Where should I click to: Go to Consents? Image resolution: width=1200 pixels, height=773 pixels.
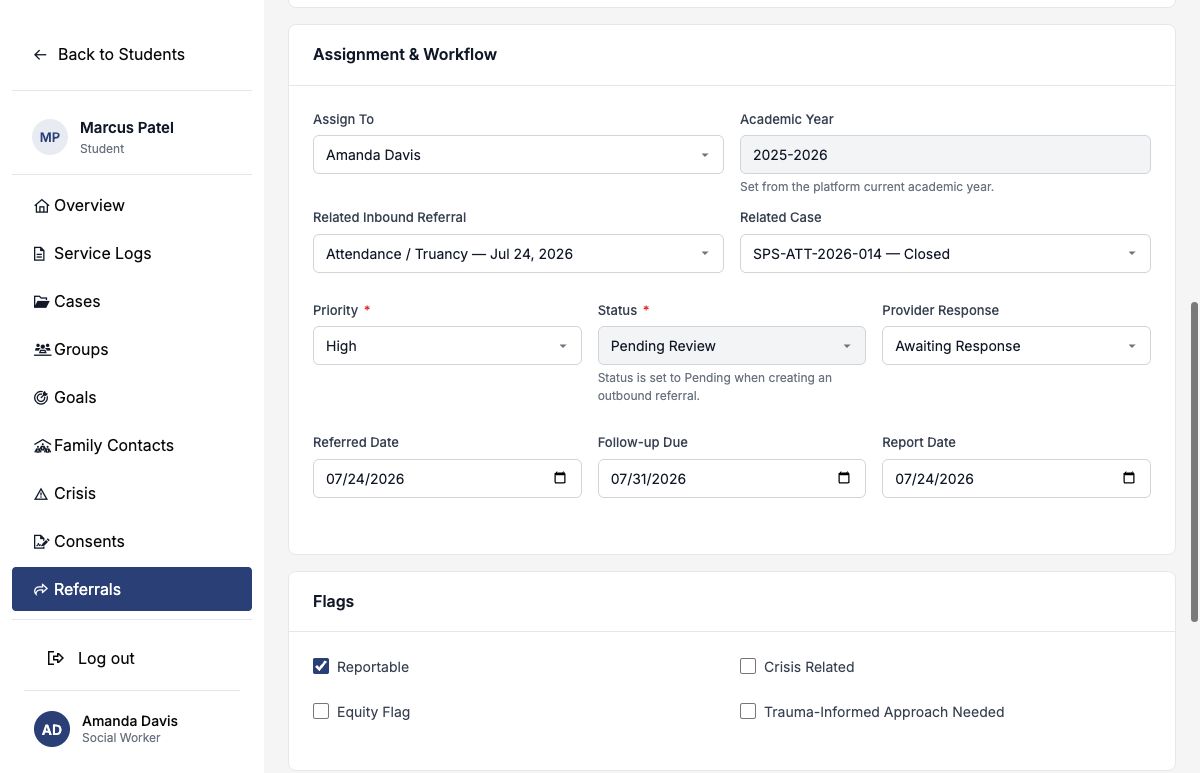[x=132, y=542]
